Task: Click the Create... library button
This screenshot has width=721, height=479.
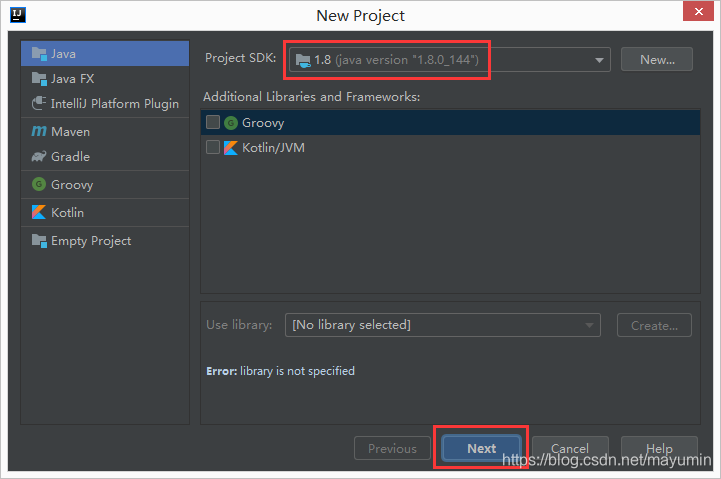Action: click(654, 325)
